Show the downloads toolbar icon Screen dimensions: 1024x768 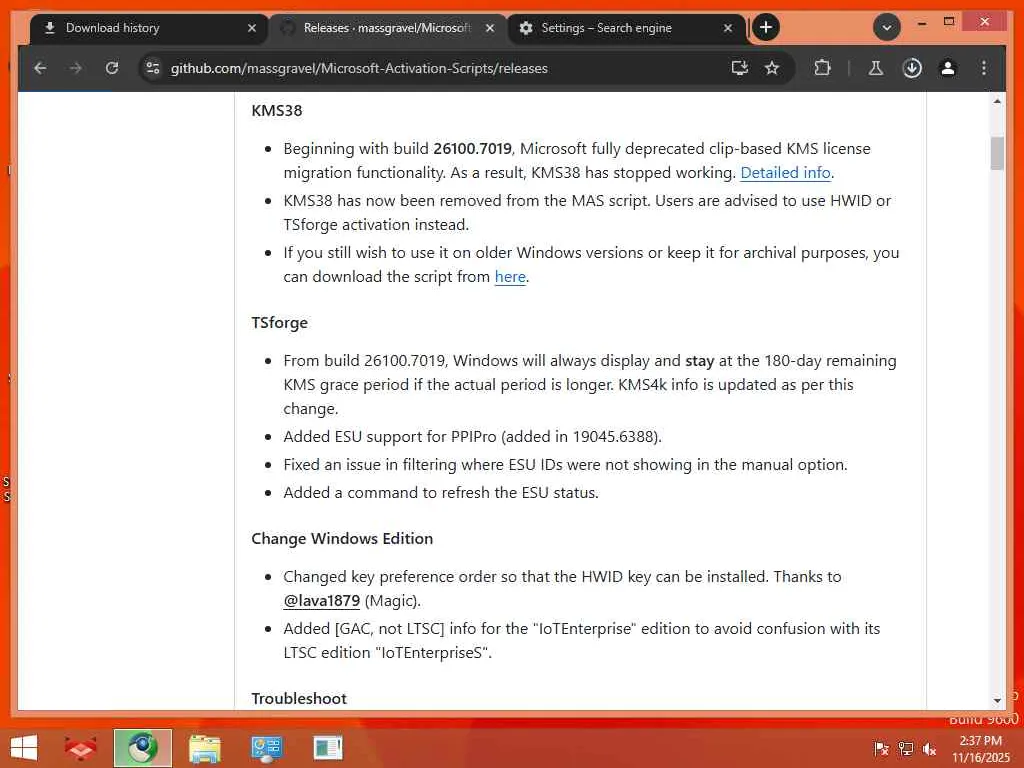[912, 68]
